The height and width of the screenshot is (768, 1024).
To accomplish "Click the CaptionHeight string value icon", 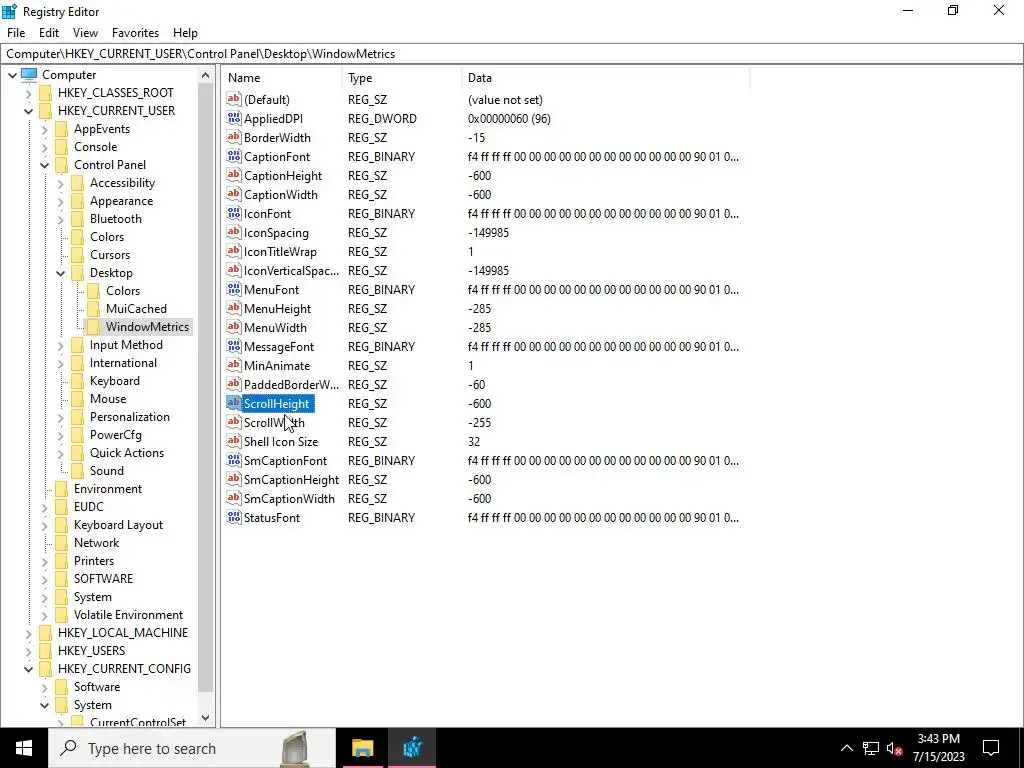I will [234, 175].
